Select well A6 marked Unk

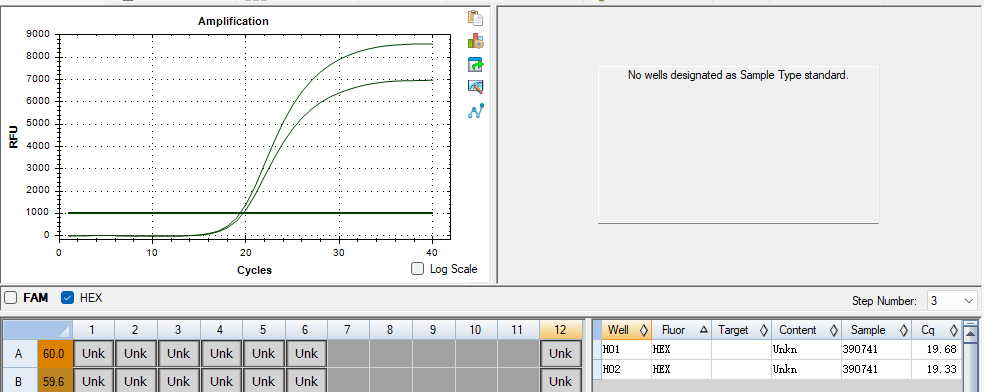306,354
